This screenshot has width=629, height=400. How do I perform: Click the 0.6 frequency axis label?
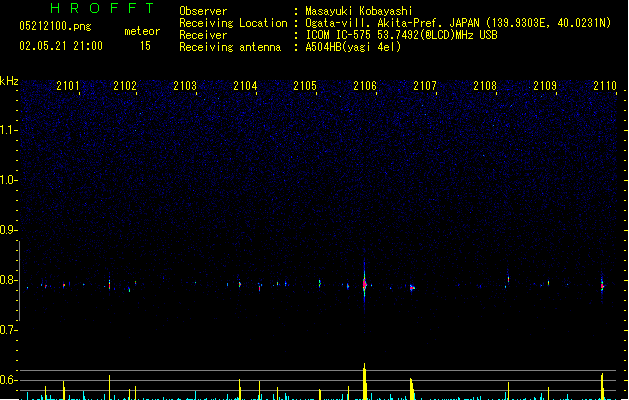point(9,380)
